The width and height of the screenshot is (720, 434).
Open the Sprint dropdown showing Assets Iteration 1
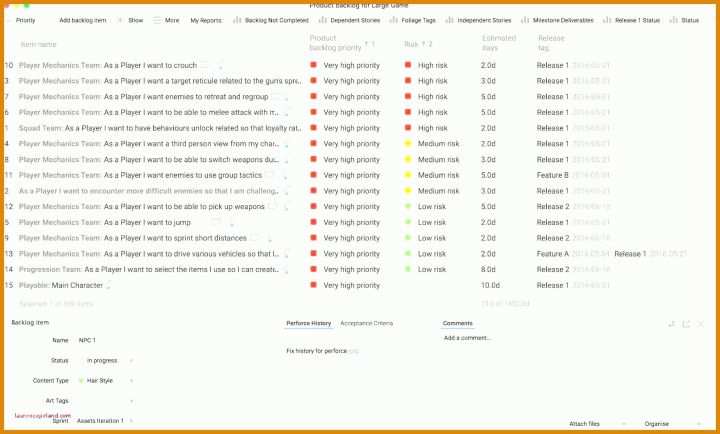[x=105, y=421]
